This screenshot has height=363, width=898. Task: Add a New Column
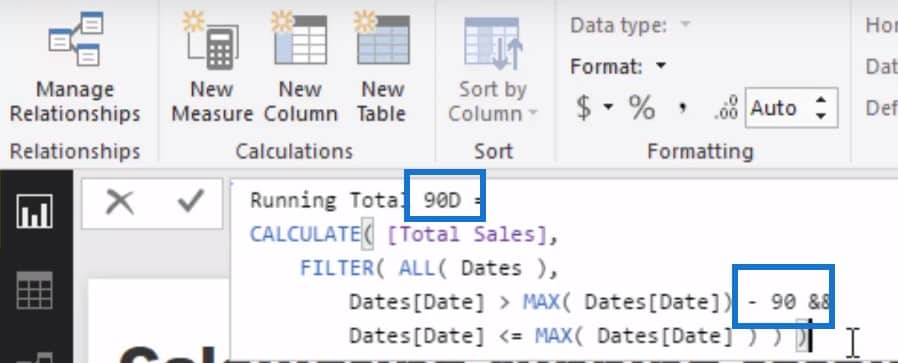pos(300,68)
